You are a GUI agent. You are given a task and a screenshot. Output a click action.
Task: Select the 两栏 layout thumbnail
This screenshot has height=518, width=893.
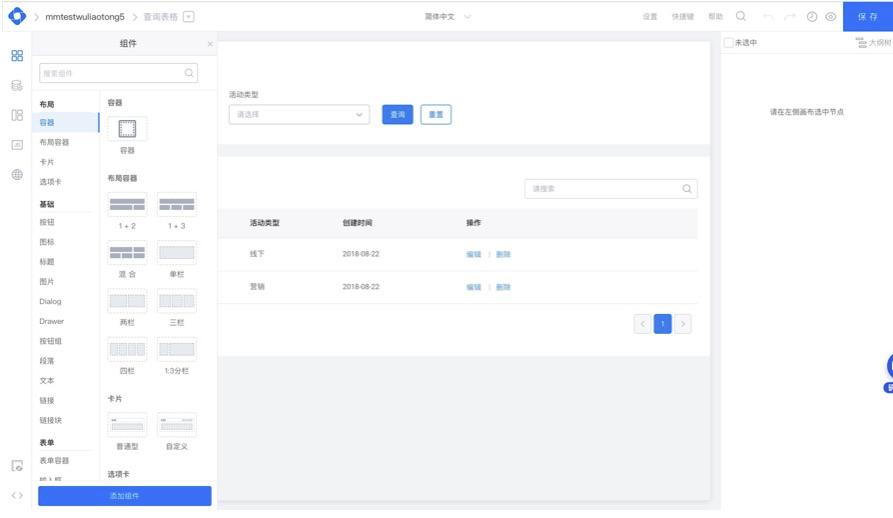click(127, 301)
